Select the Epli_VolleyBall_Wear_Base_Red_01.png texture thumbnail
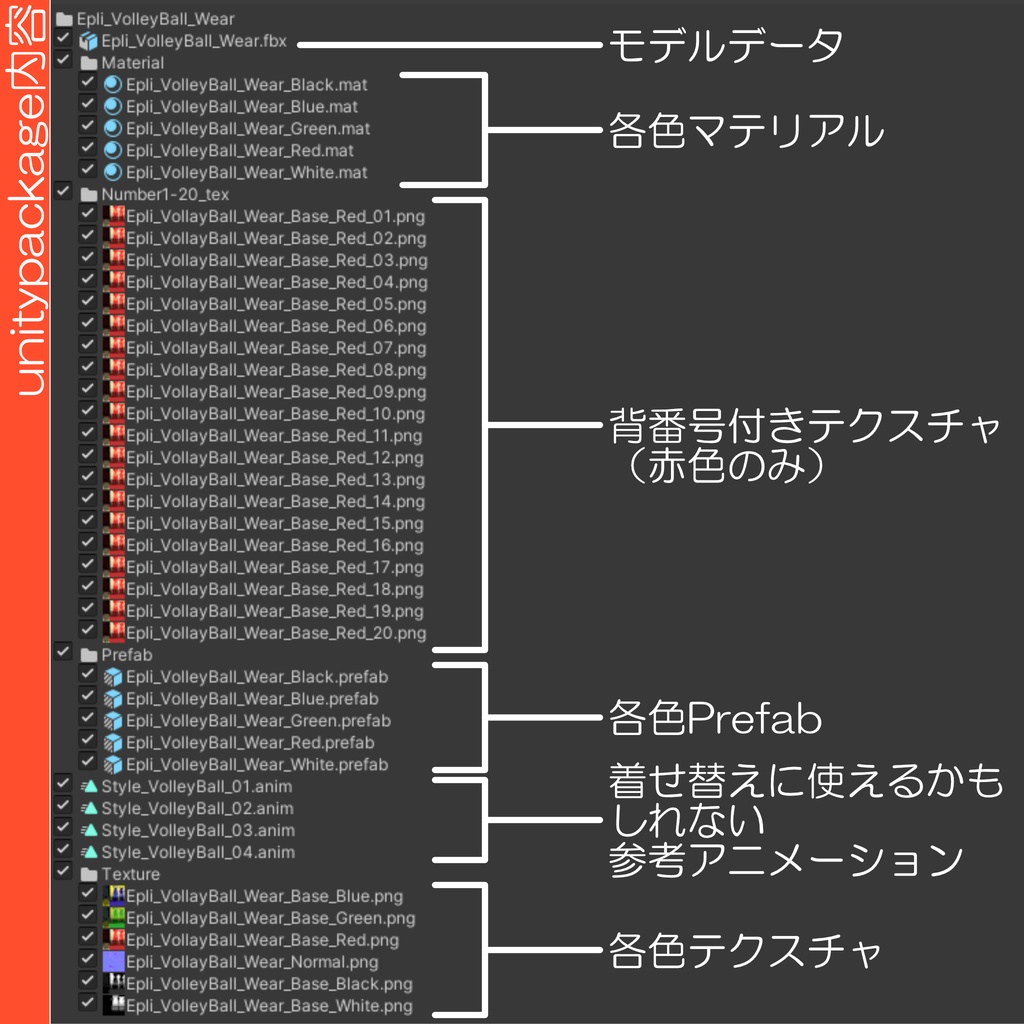1024x1024 pixels. click(x=110, y=216)
